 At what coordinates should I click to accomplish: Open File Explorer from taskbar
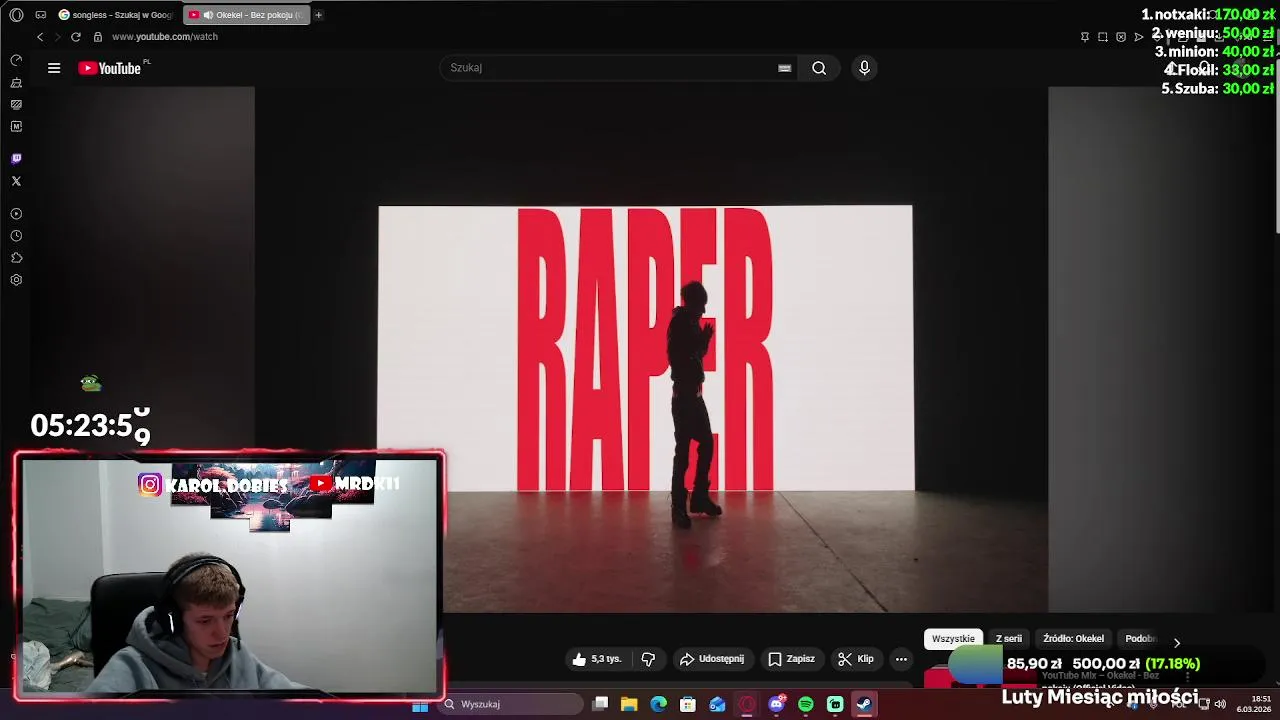point(629,704)
